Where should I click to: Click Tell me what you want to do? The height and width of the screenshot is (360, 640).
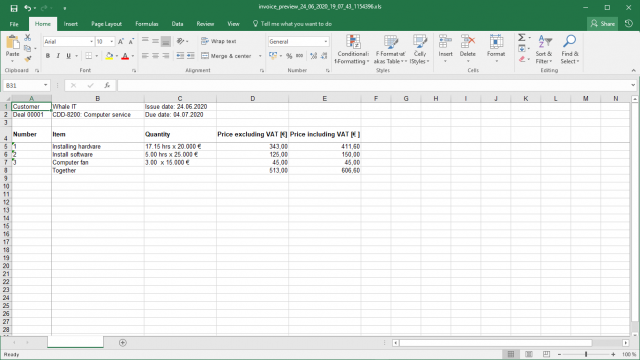[x=292, y=24]
